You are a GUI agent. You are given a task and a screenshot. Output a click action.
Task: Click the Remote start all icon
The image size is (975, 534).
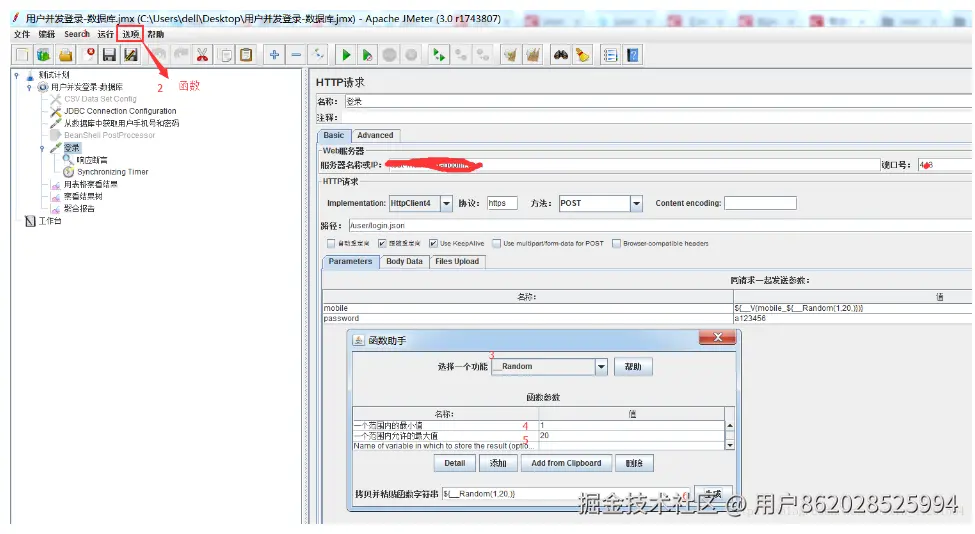439,55
